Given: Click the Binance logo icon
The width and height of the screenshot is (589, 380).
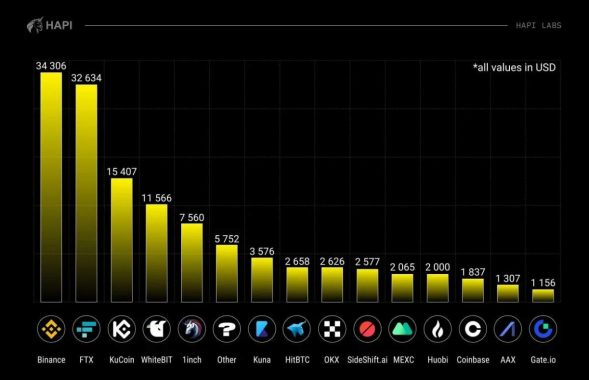Looking at the screenshot, I should (x=51, y=329).
